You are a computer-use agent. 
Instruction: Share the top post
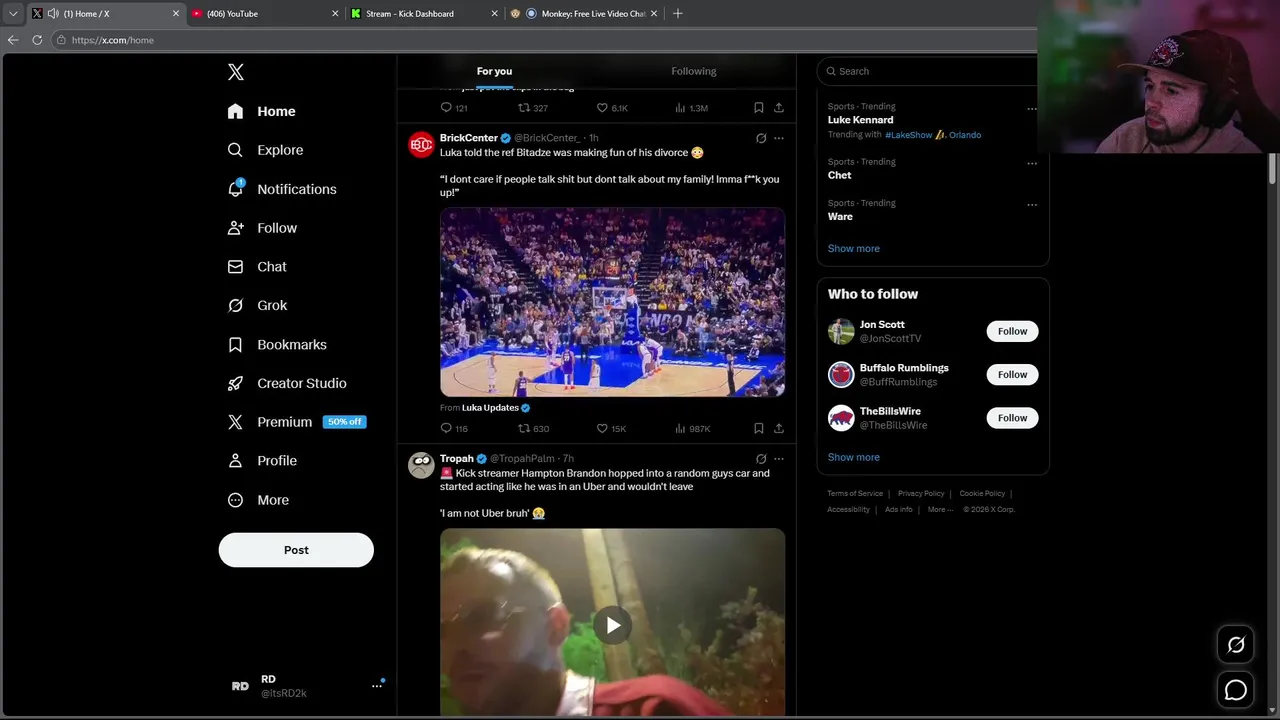pos(779,108)
